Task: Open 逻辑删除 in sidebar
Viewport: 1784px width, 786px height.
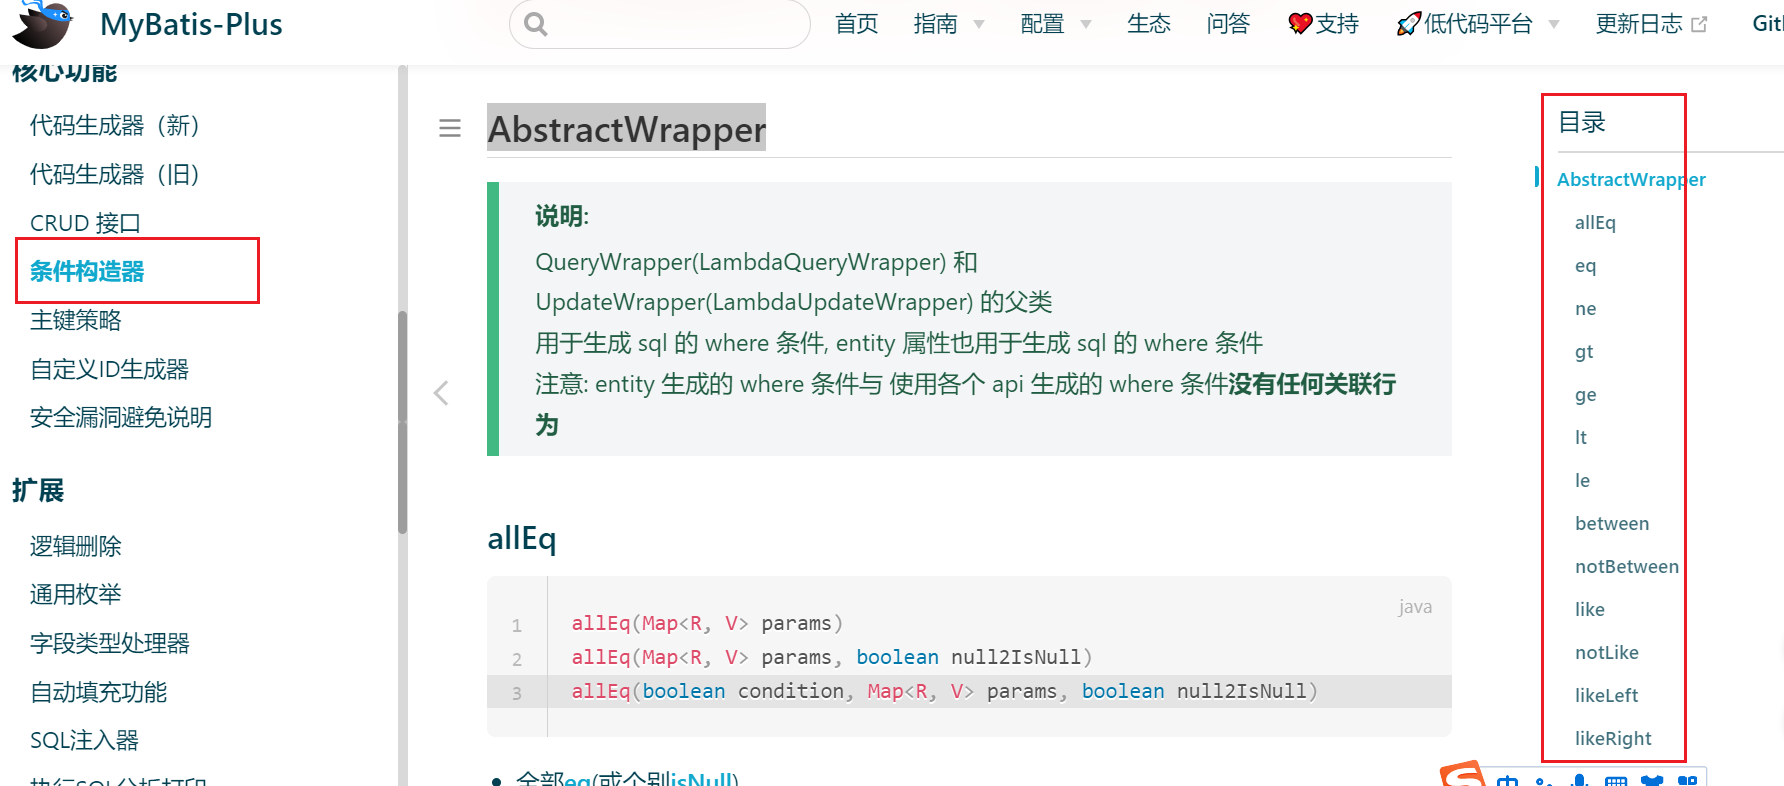Action: pyautogui.click(x=76, y=546)
